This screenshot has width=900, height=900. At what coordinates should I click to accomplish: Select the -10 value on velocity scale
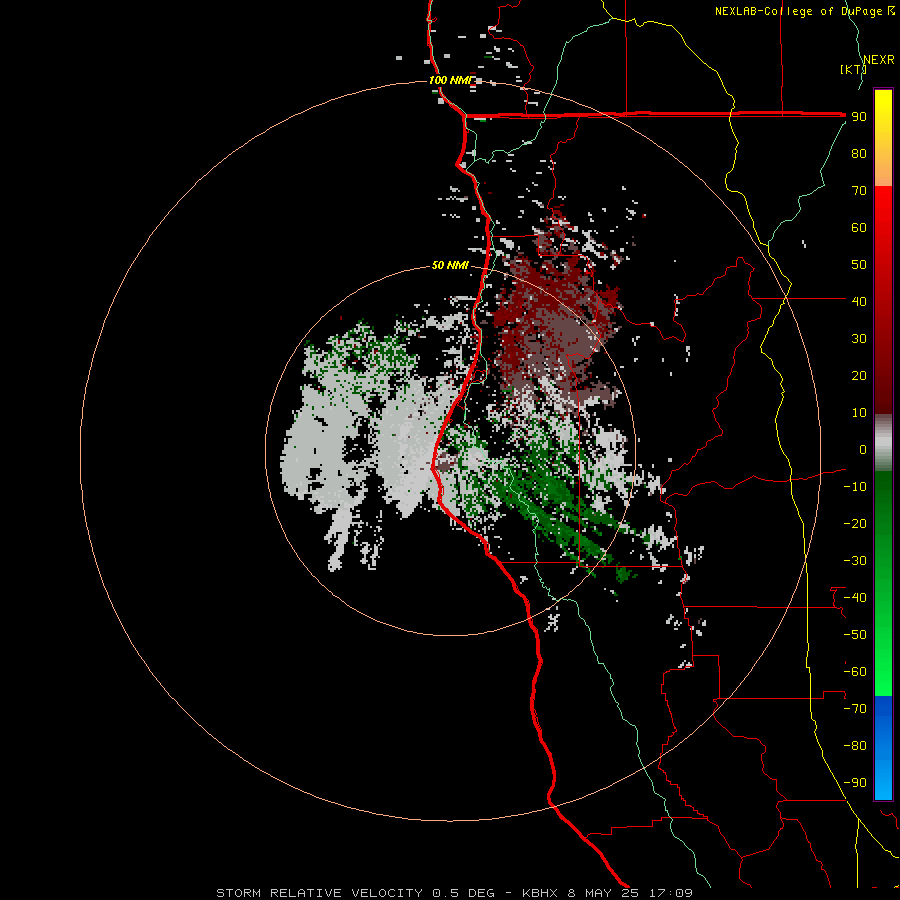[x=855, y=487]
